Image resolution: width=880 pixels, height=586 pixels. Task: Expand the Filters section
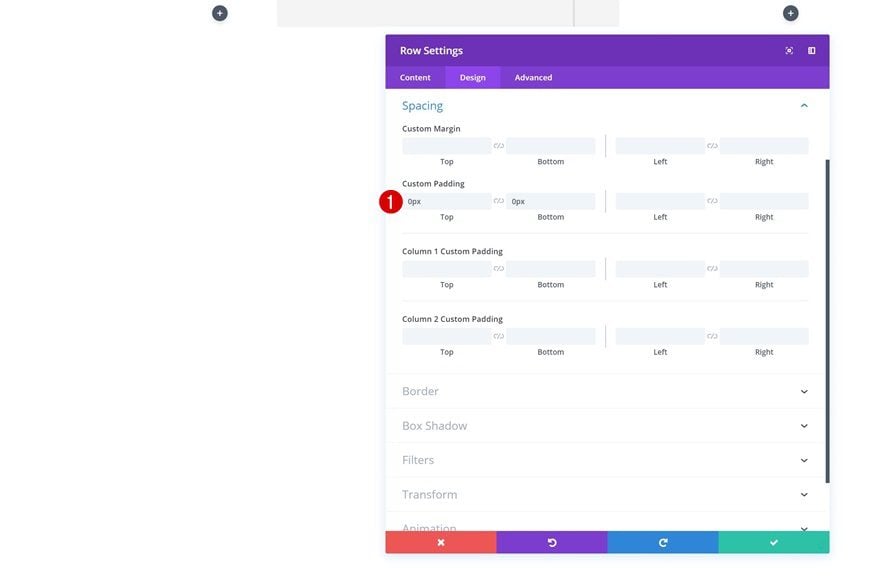click(x=607, y=460)
